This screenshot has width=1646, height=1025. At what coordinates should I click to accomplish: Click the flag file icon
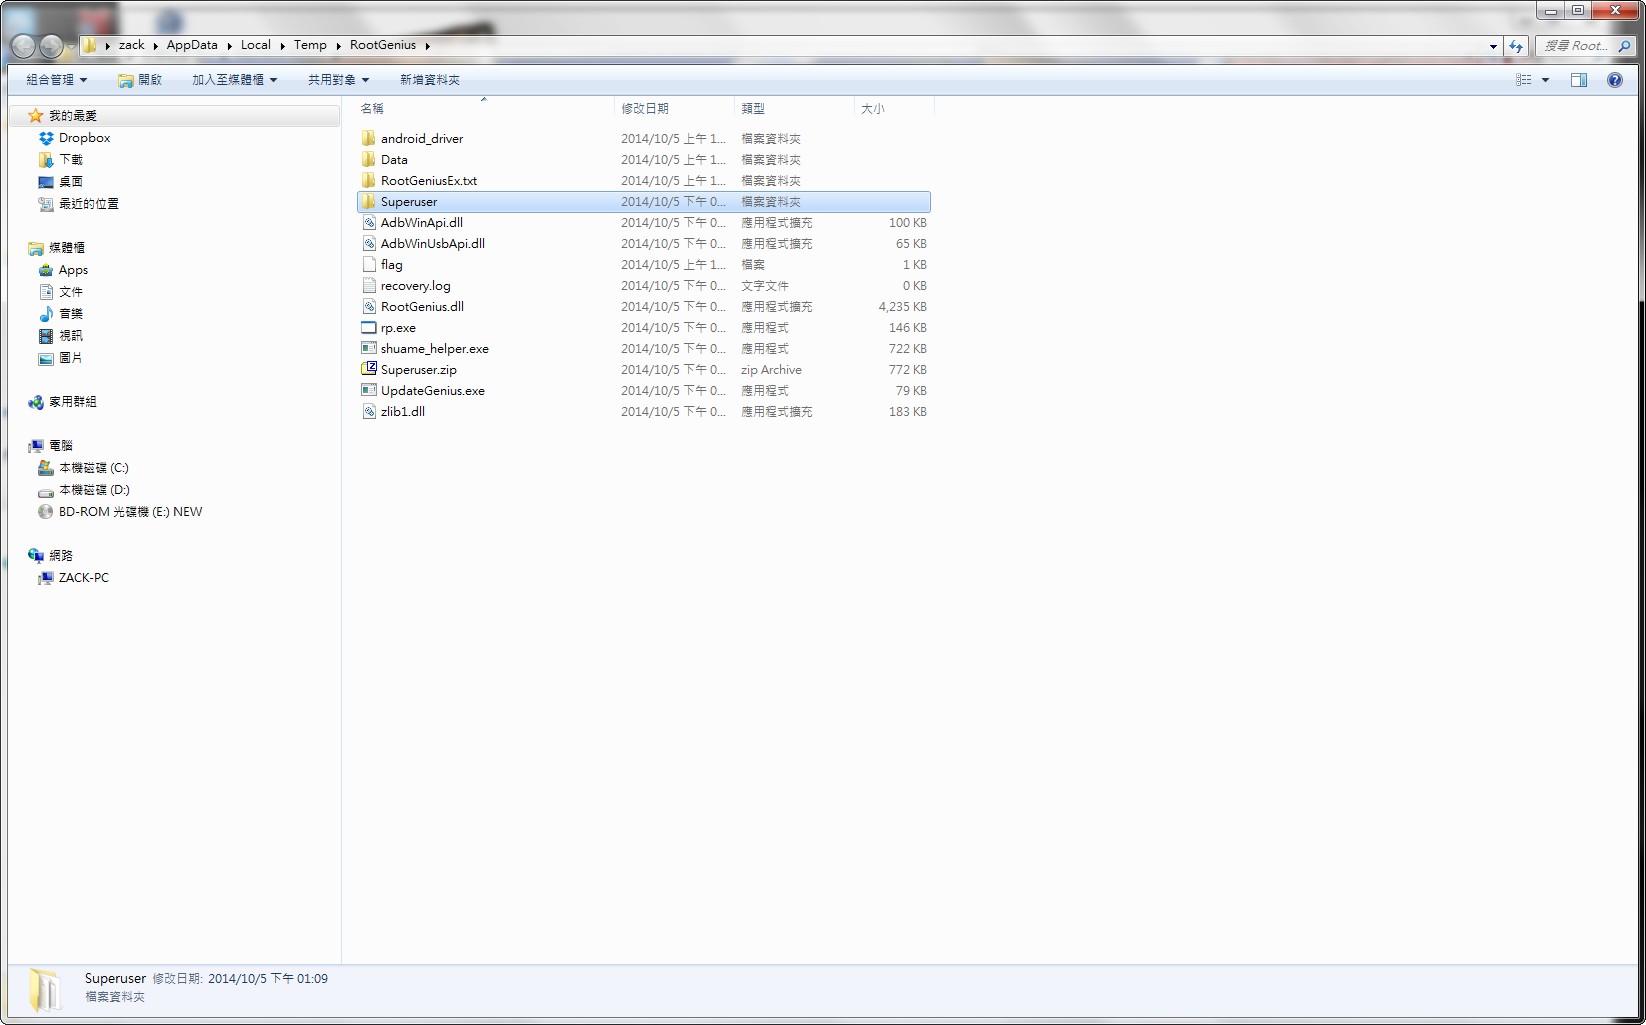click(369, 264)
